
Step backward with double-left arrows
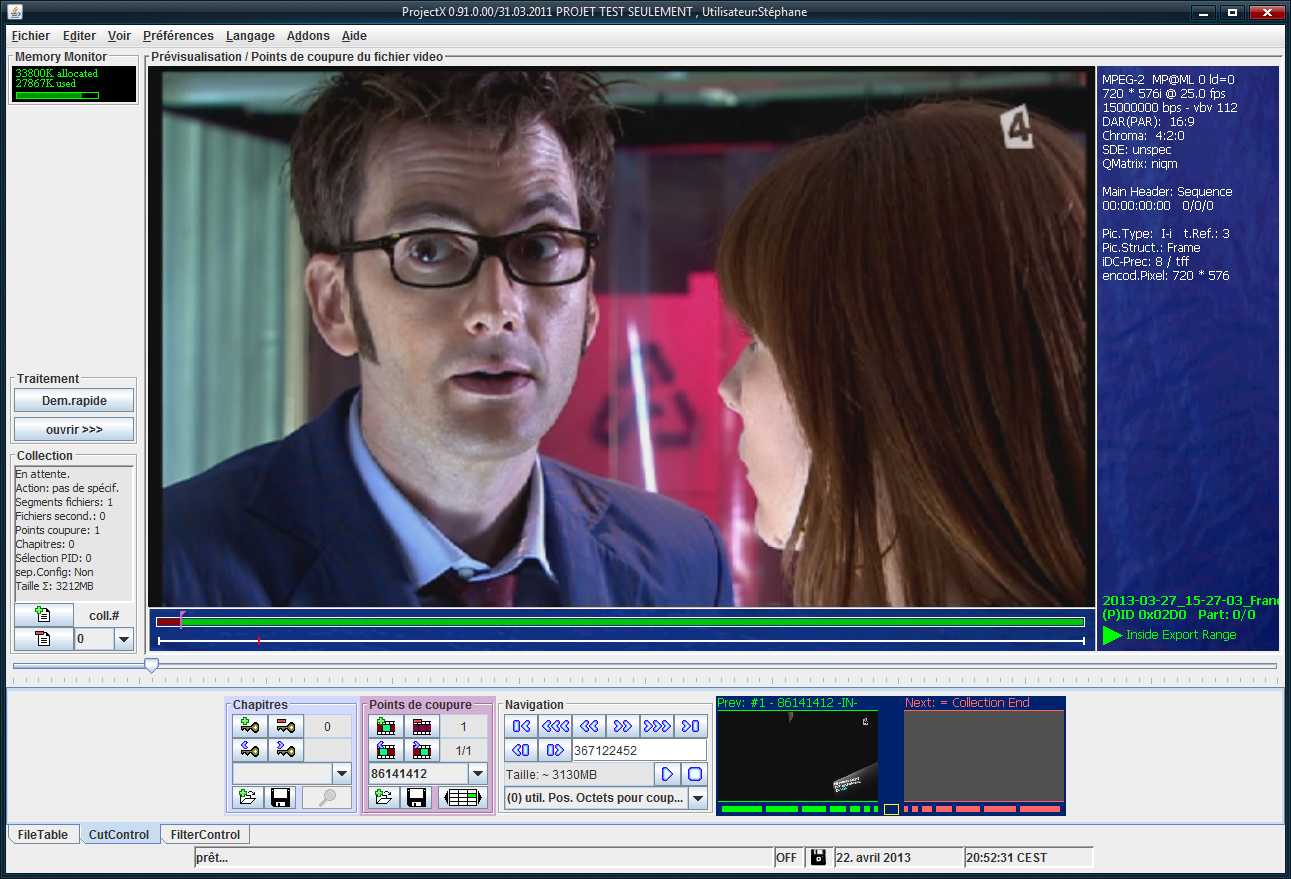[589, 726]
